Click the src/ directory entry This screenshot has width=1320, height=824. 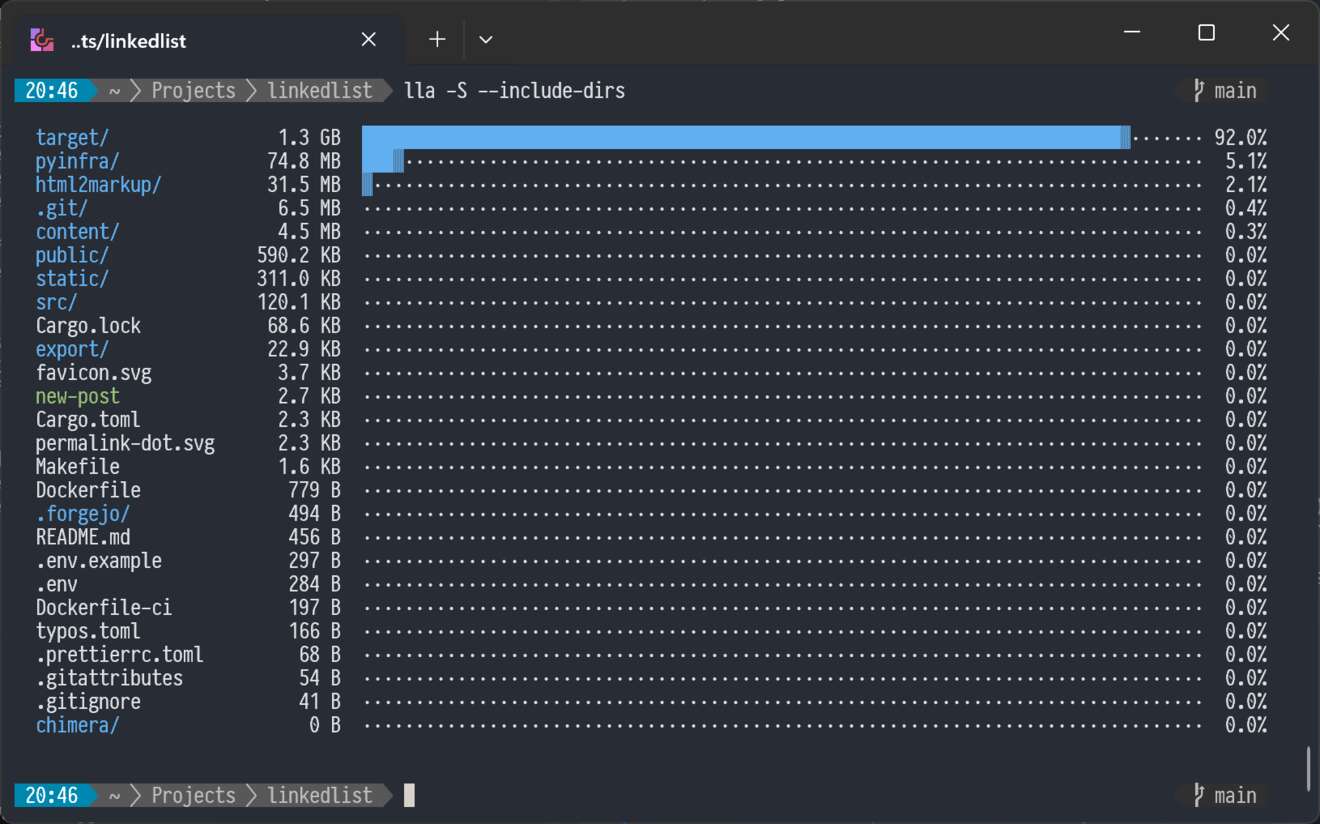tap(57, 302)
